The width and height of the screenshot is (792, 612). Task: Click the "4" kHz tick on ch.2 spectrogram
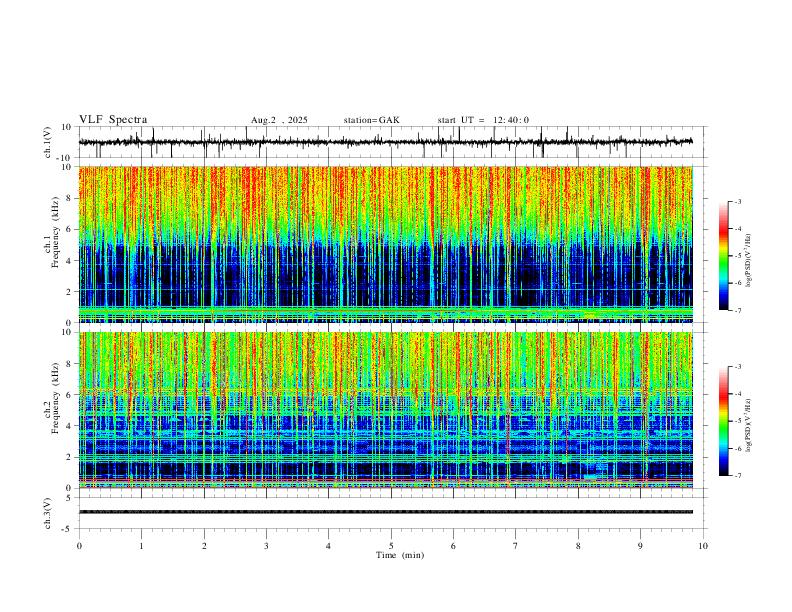(69, 426)
